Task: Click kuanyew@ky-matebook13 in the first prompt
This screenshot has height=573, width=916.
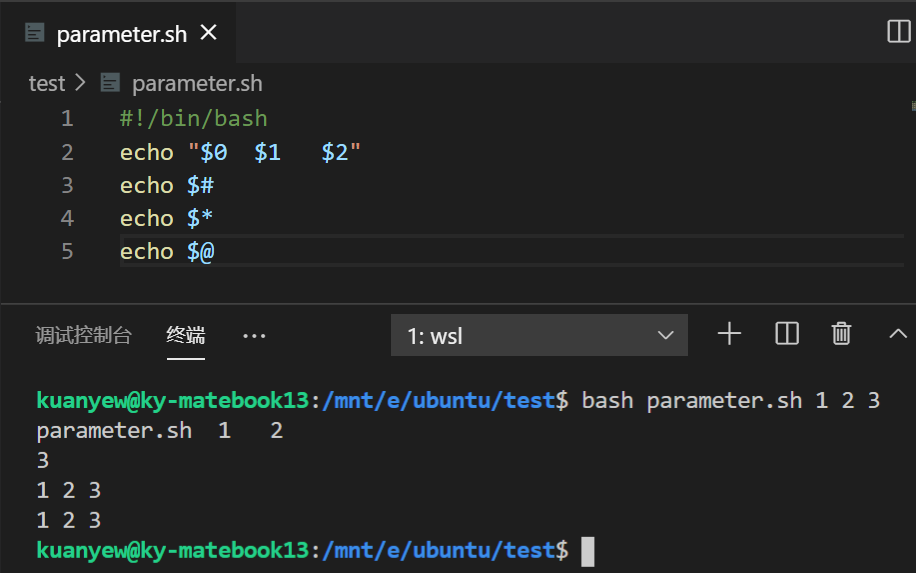Action: click(x=172, y=401)
